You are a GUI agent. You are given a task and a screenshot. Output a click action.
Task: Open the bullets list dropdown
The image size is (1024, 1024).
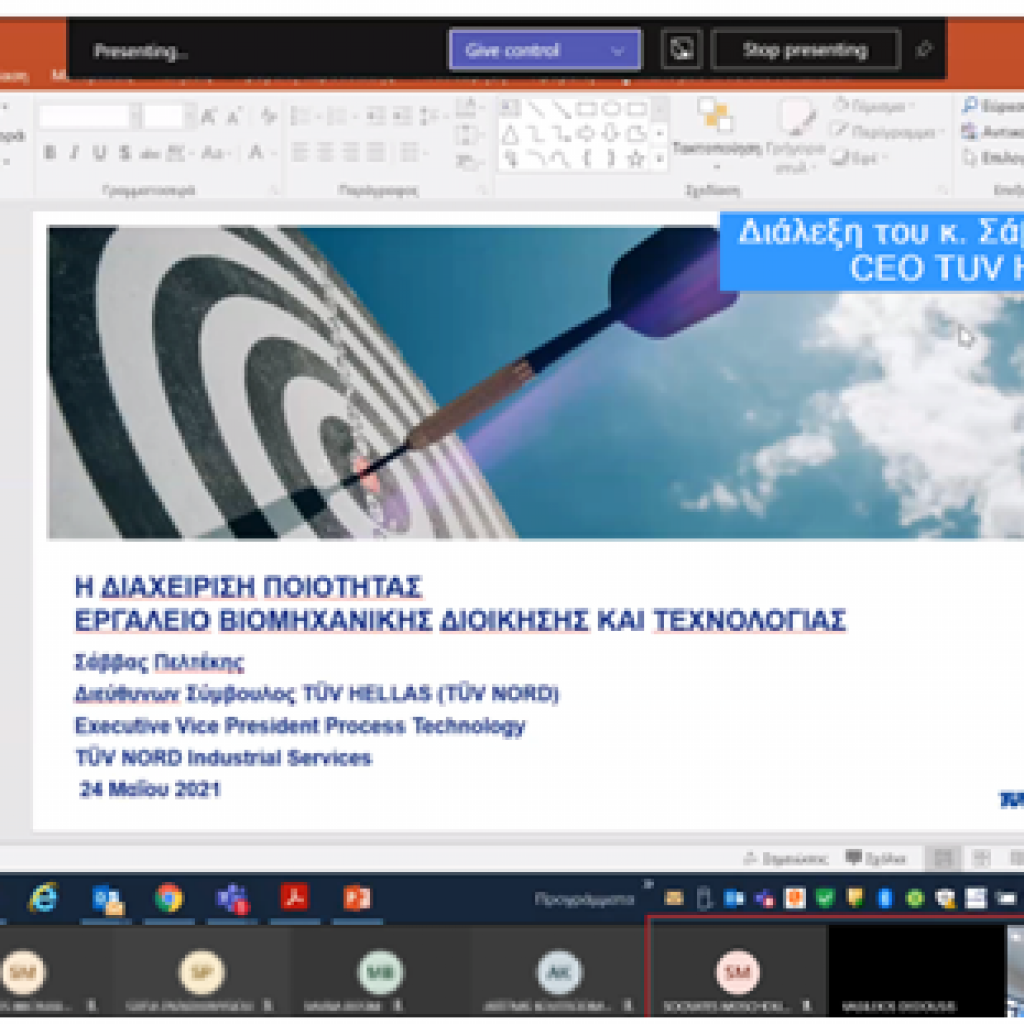tap(304, 116)
